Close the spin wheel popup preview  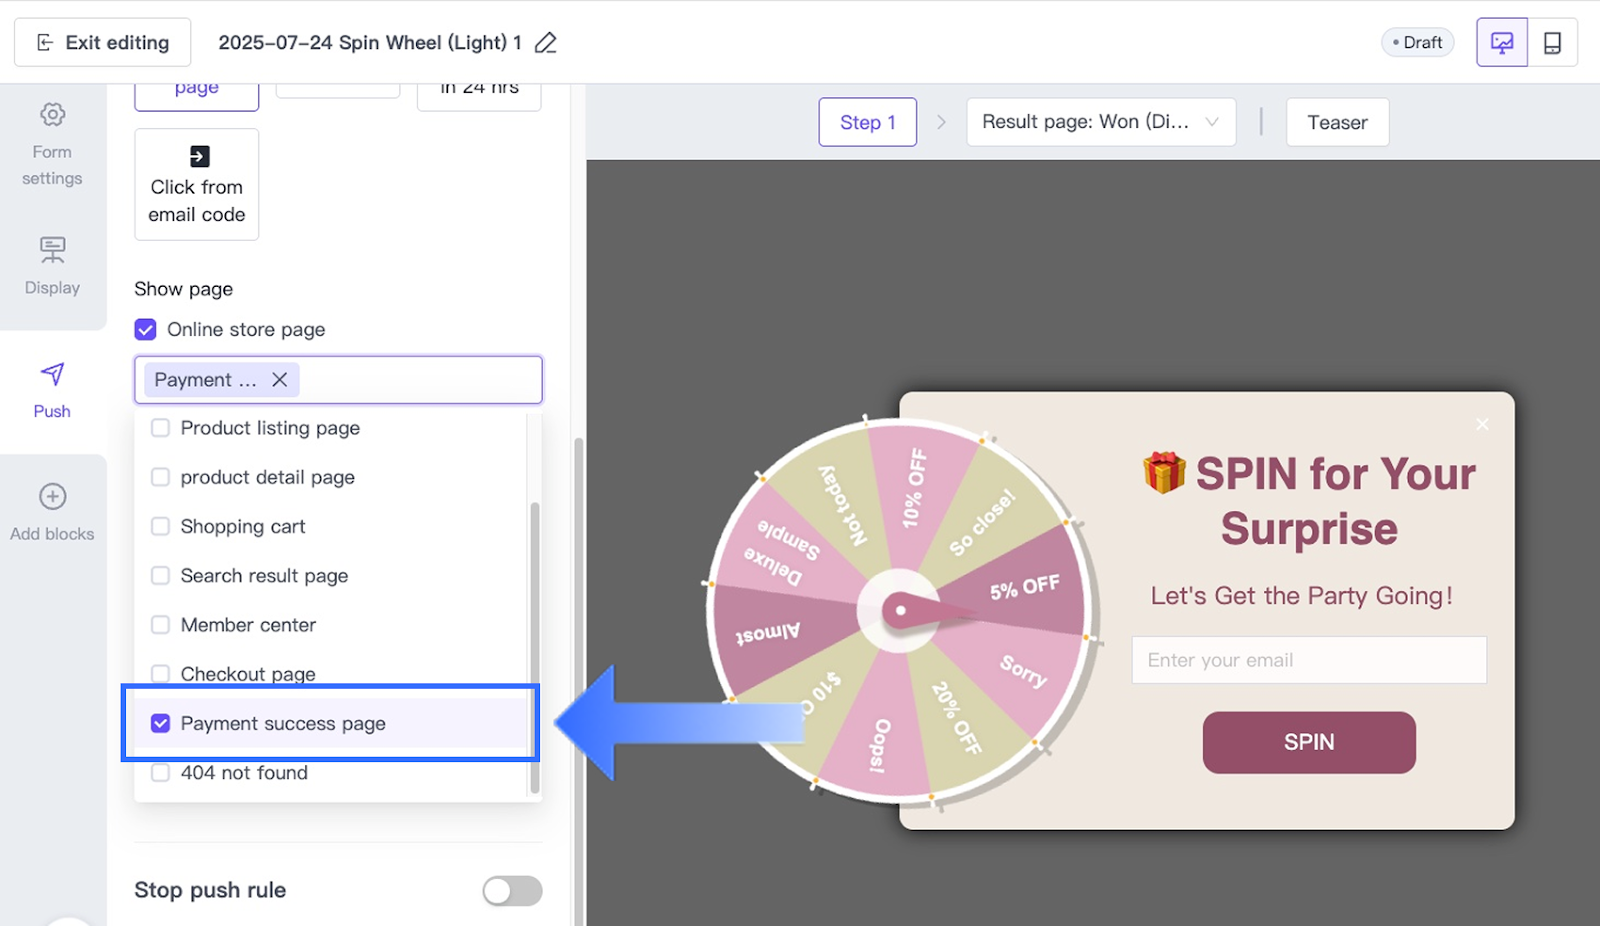click(1482, 424)
